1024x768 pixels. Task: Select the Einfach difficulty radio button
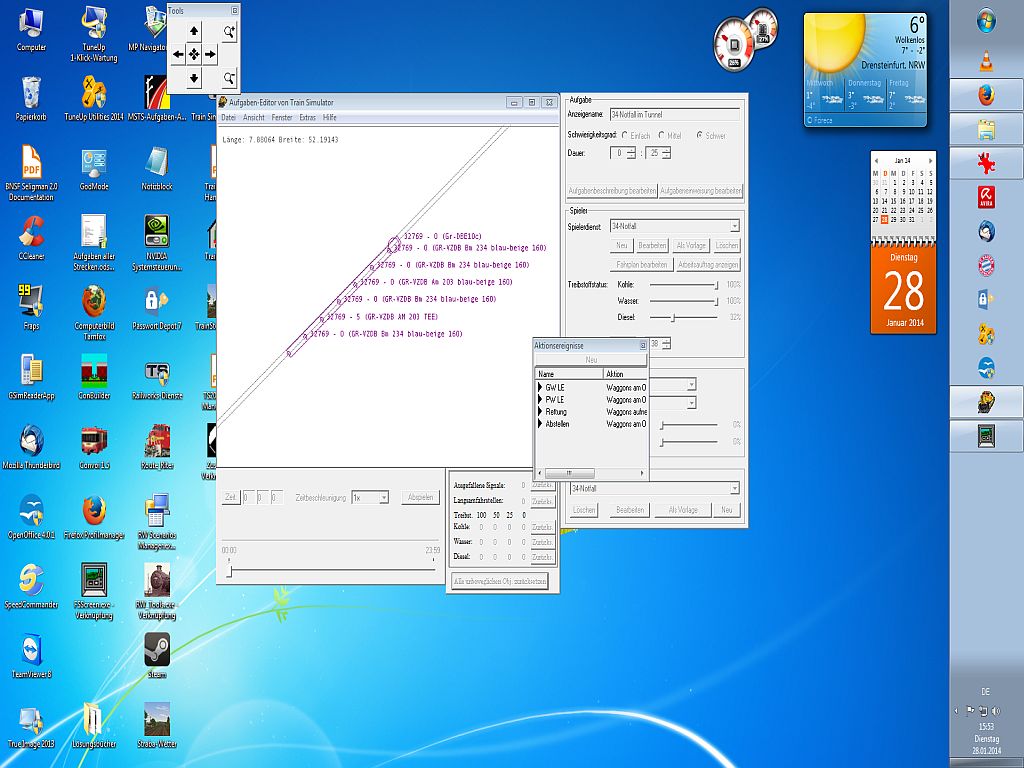pyautogui.click(x=625, y=135)
